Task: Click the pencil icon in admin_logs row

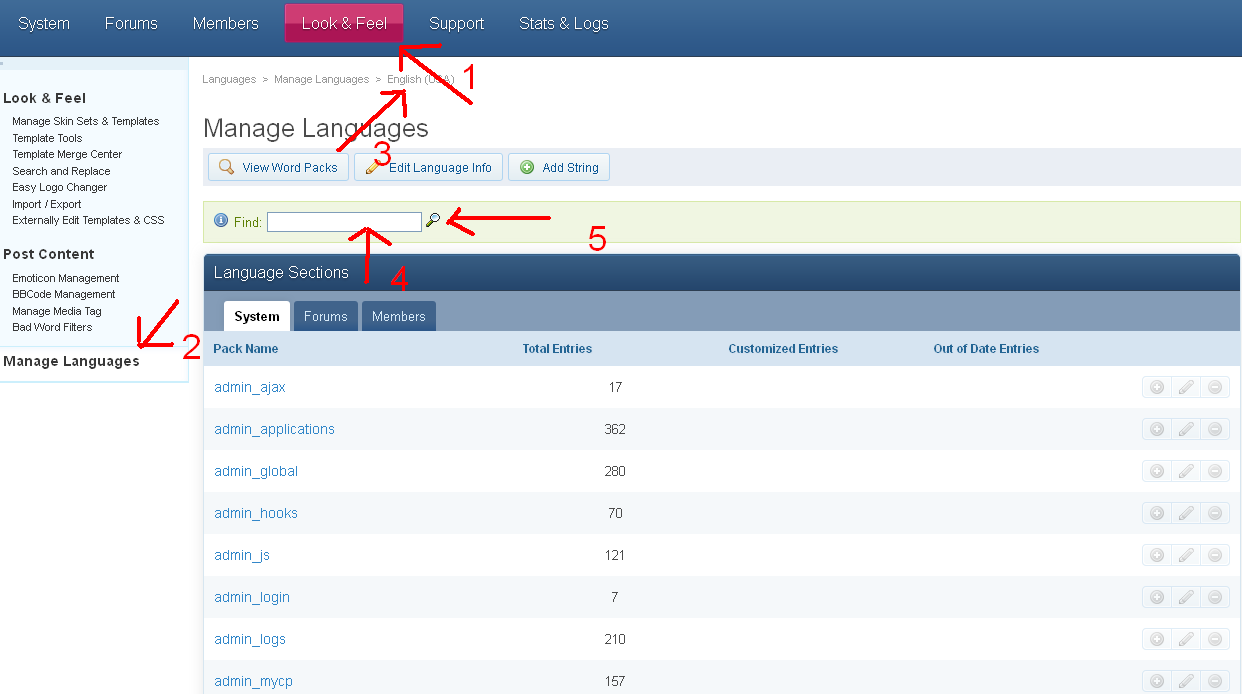Action: click(x=1186, y=639)
